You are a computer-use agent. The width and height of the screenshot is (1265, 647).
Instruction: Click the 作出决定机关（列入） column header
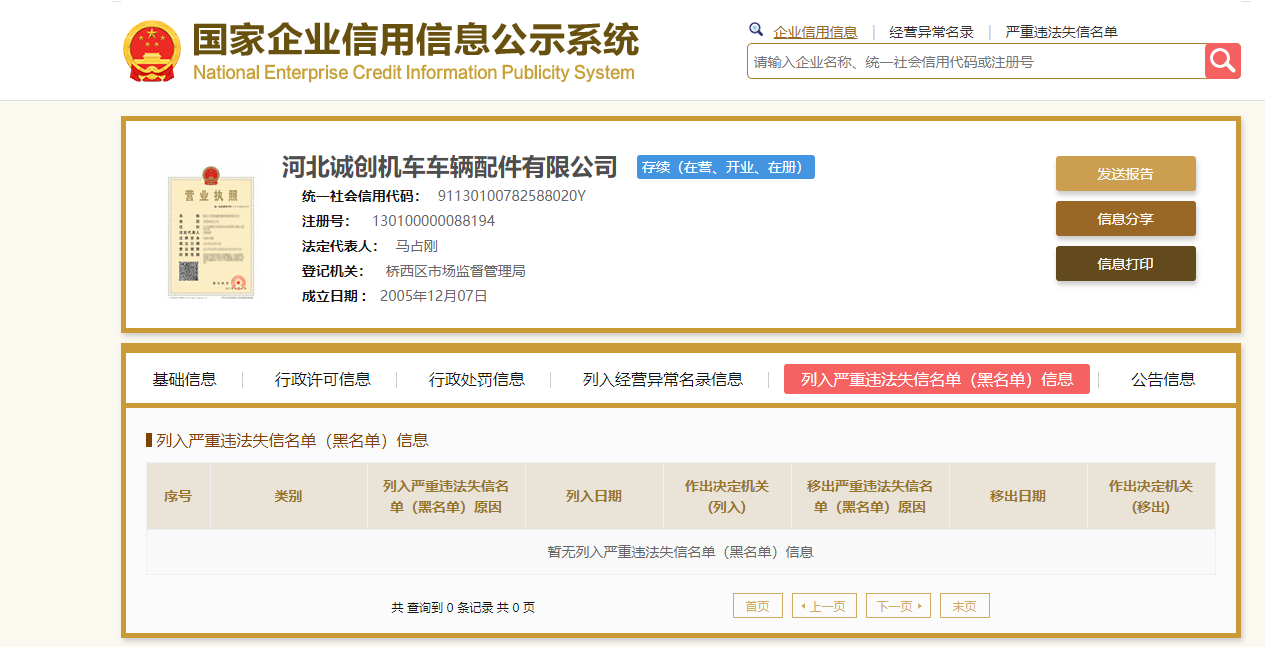click(x=727, y=496)
